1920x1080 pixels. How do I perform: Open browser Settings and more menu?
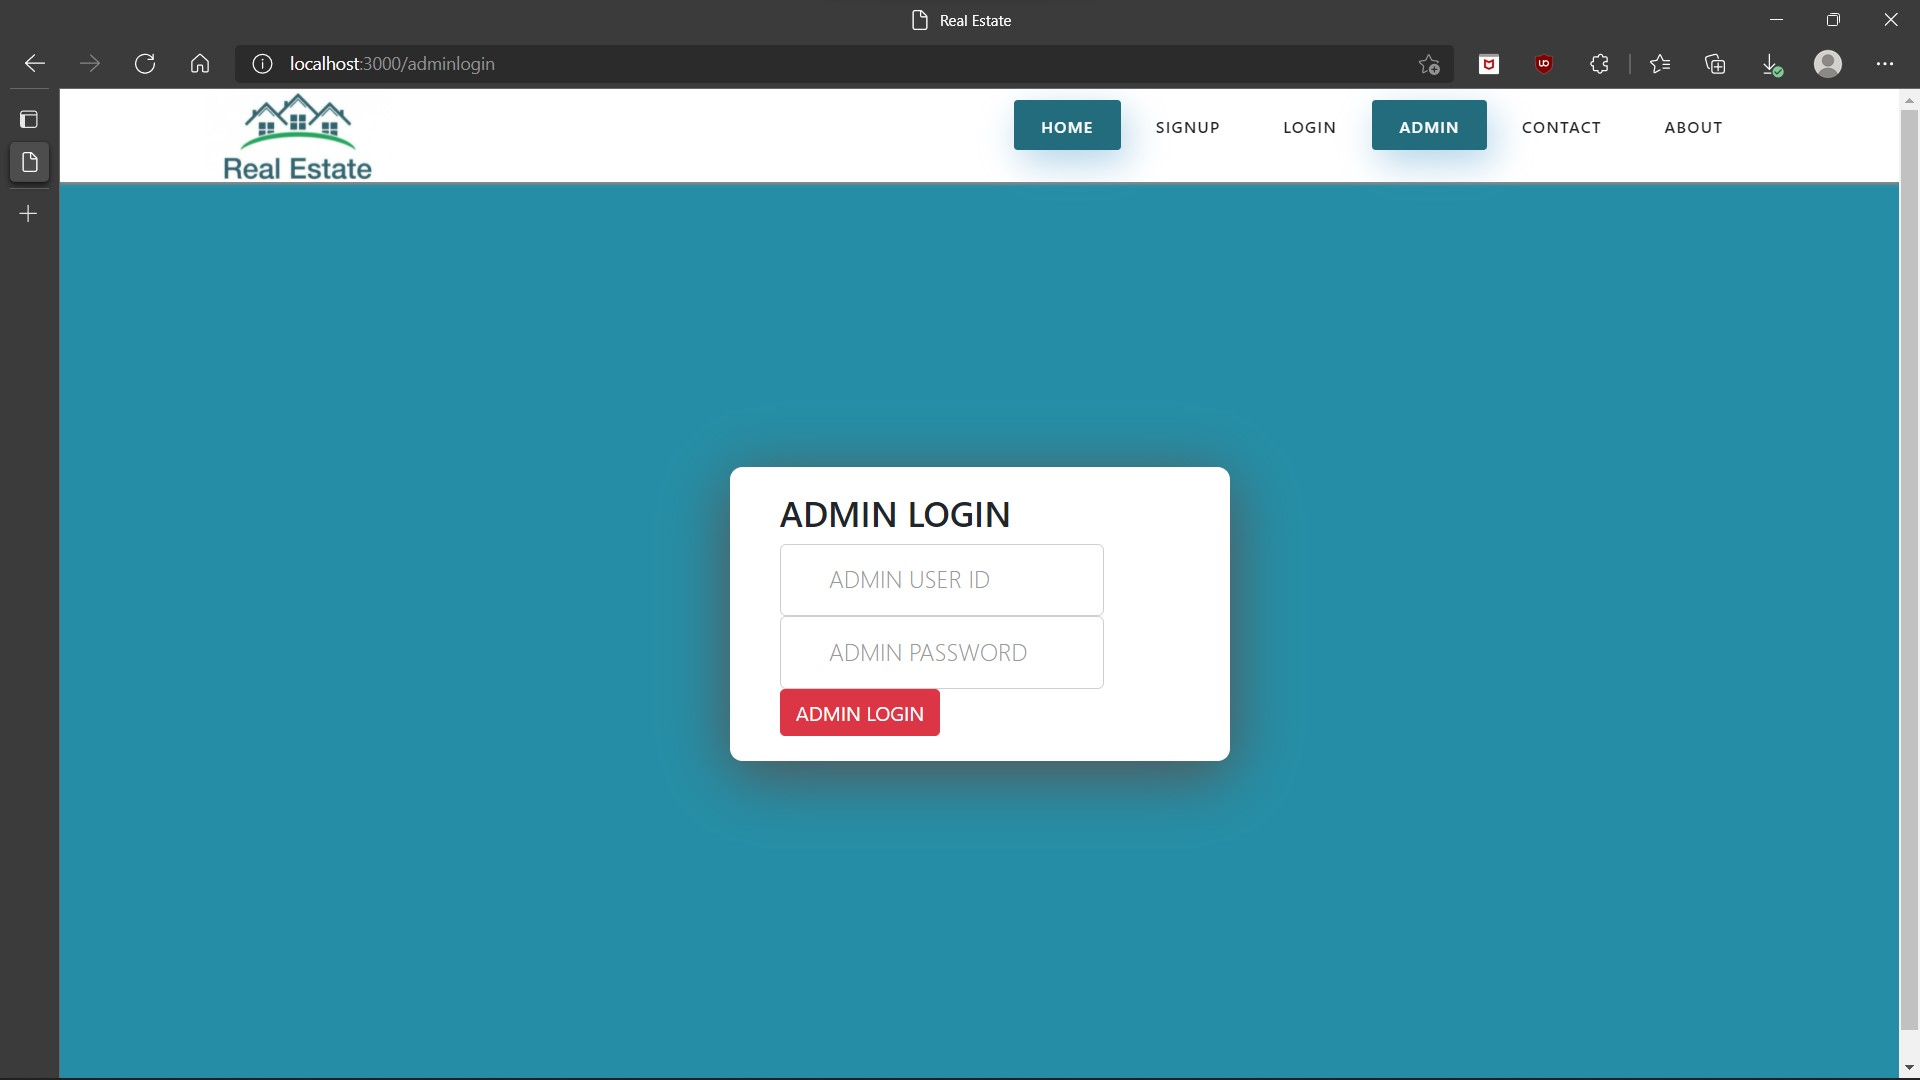tap(1885, 64)
